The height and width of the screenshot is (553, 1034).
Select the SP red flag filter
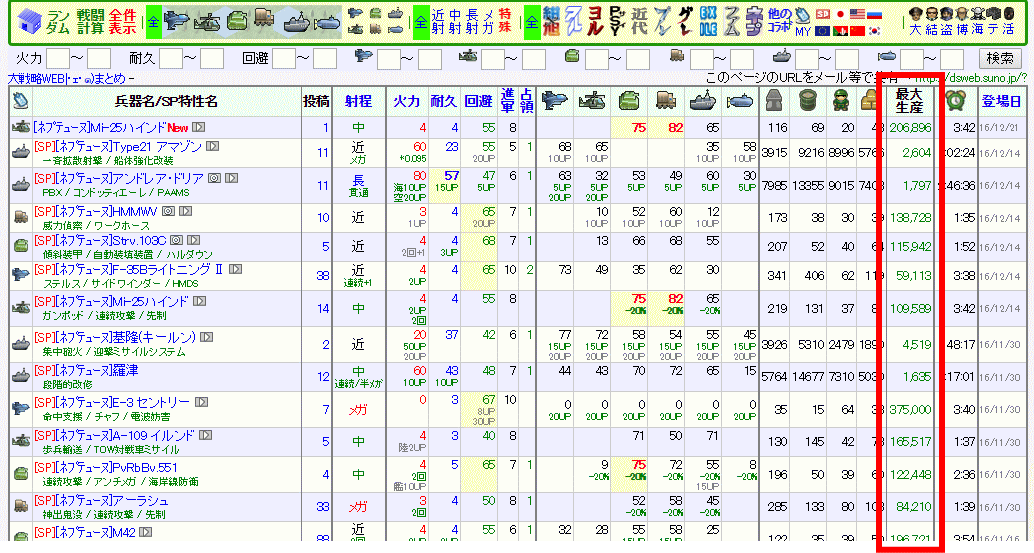[x=822, y=14]
